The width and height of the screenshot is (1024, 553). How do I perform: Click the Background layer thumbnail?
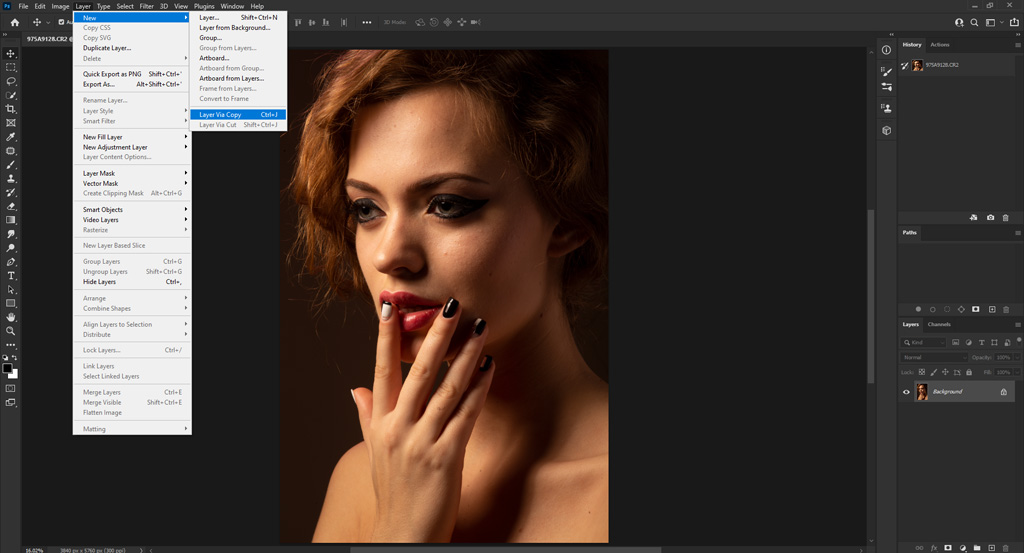pos(921,392)
